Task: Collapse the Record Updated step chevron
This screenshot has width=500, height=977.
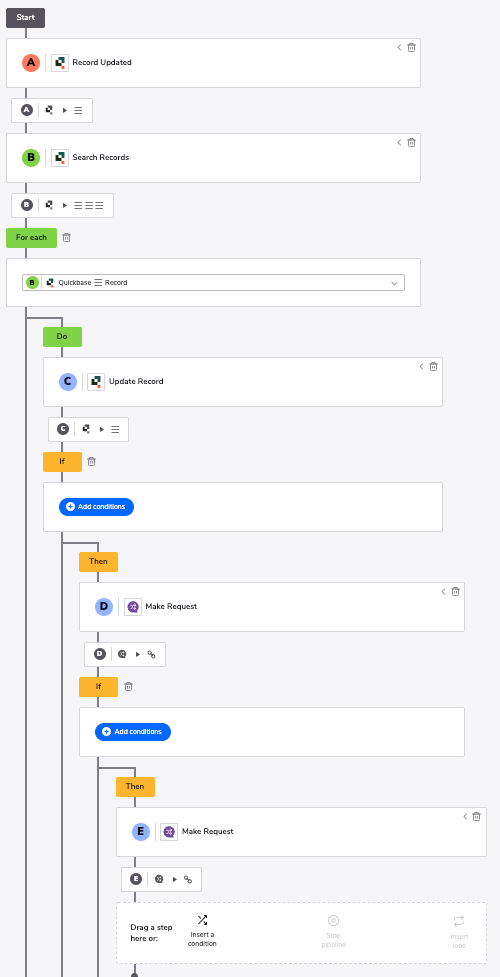Action: click(x=400, y=47)
